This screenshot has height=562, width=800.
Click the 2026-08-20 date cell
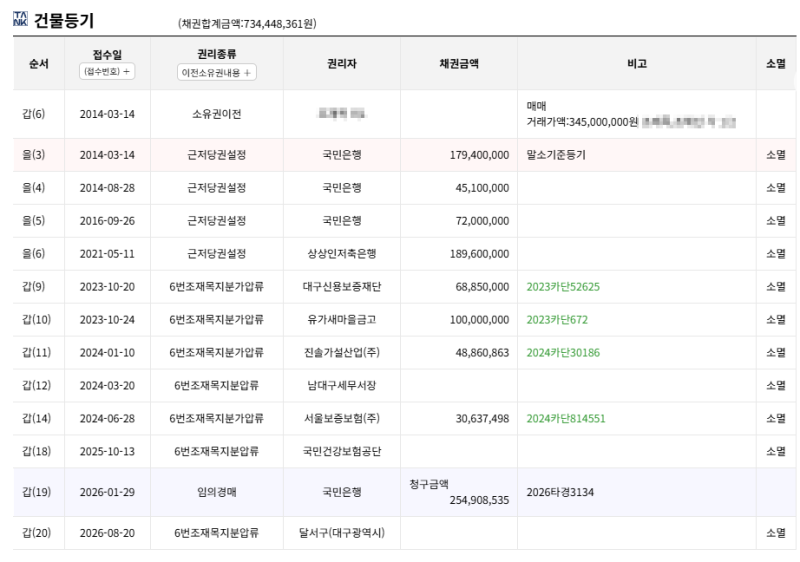(x=107, y=533)
